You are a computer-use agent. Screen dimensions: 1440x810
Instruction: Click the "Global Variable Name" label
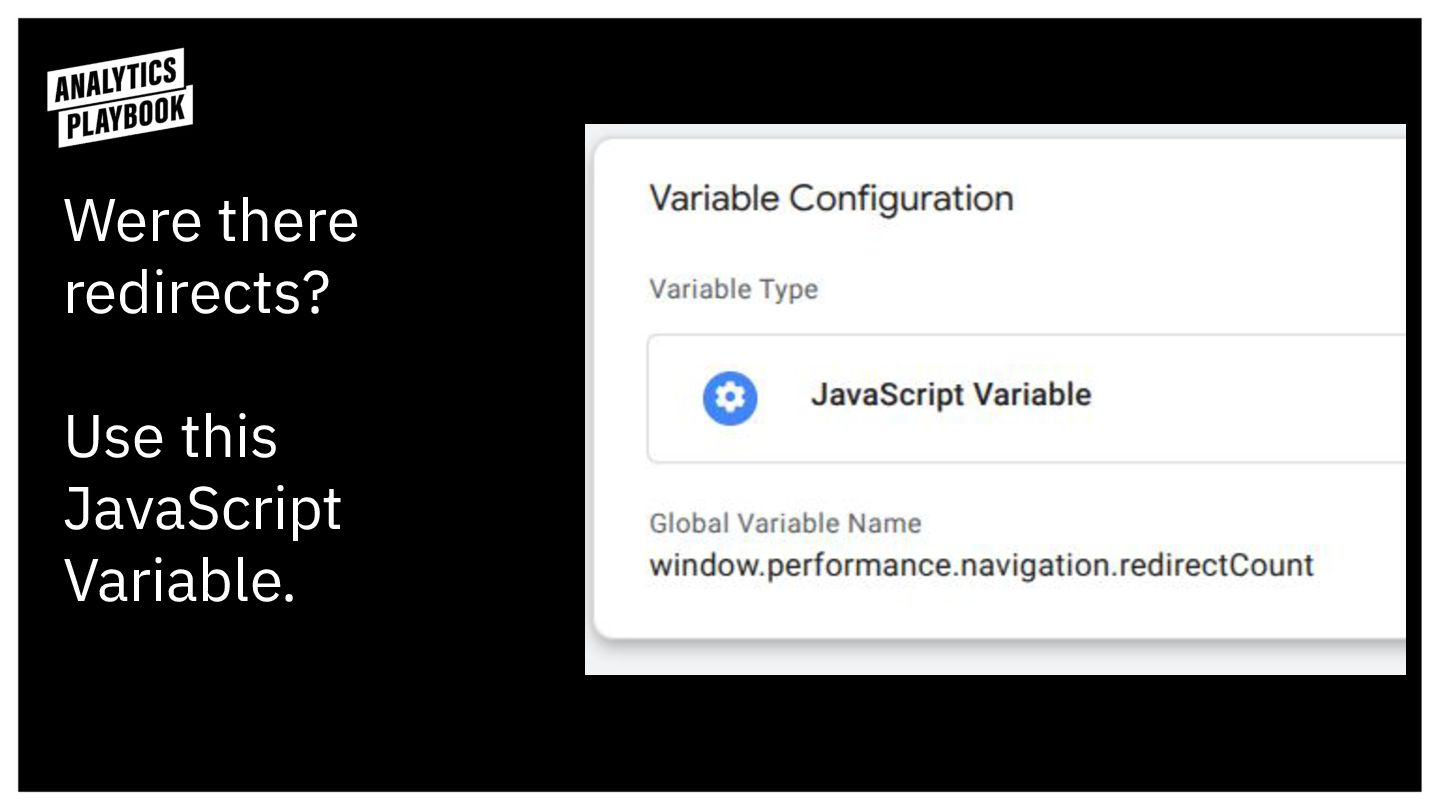tap(785, 523)
